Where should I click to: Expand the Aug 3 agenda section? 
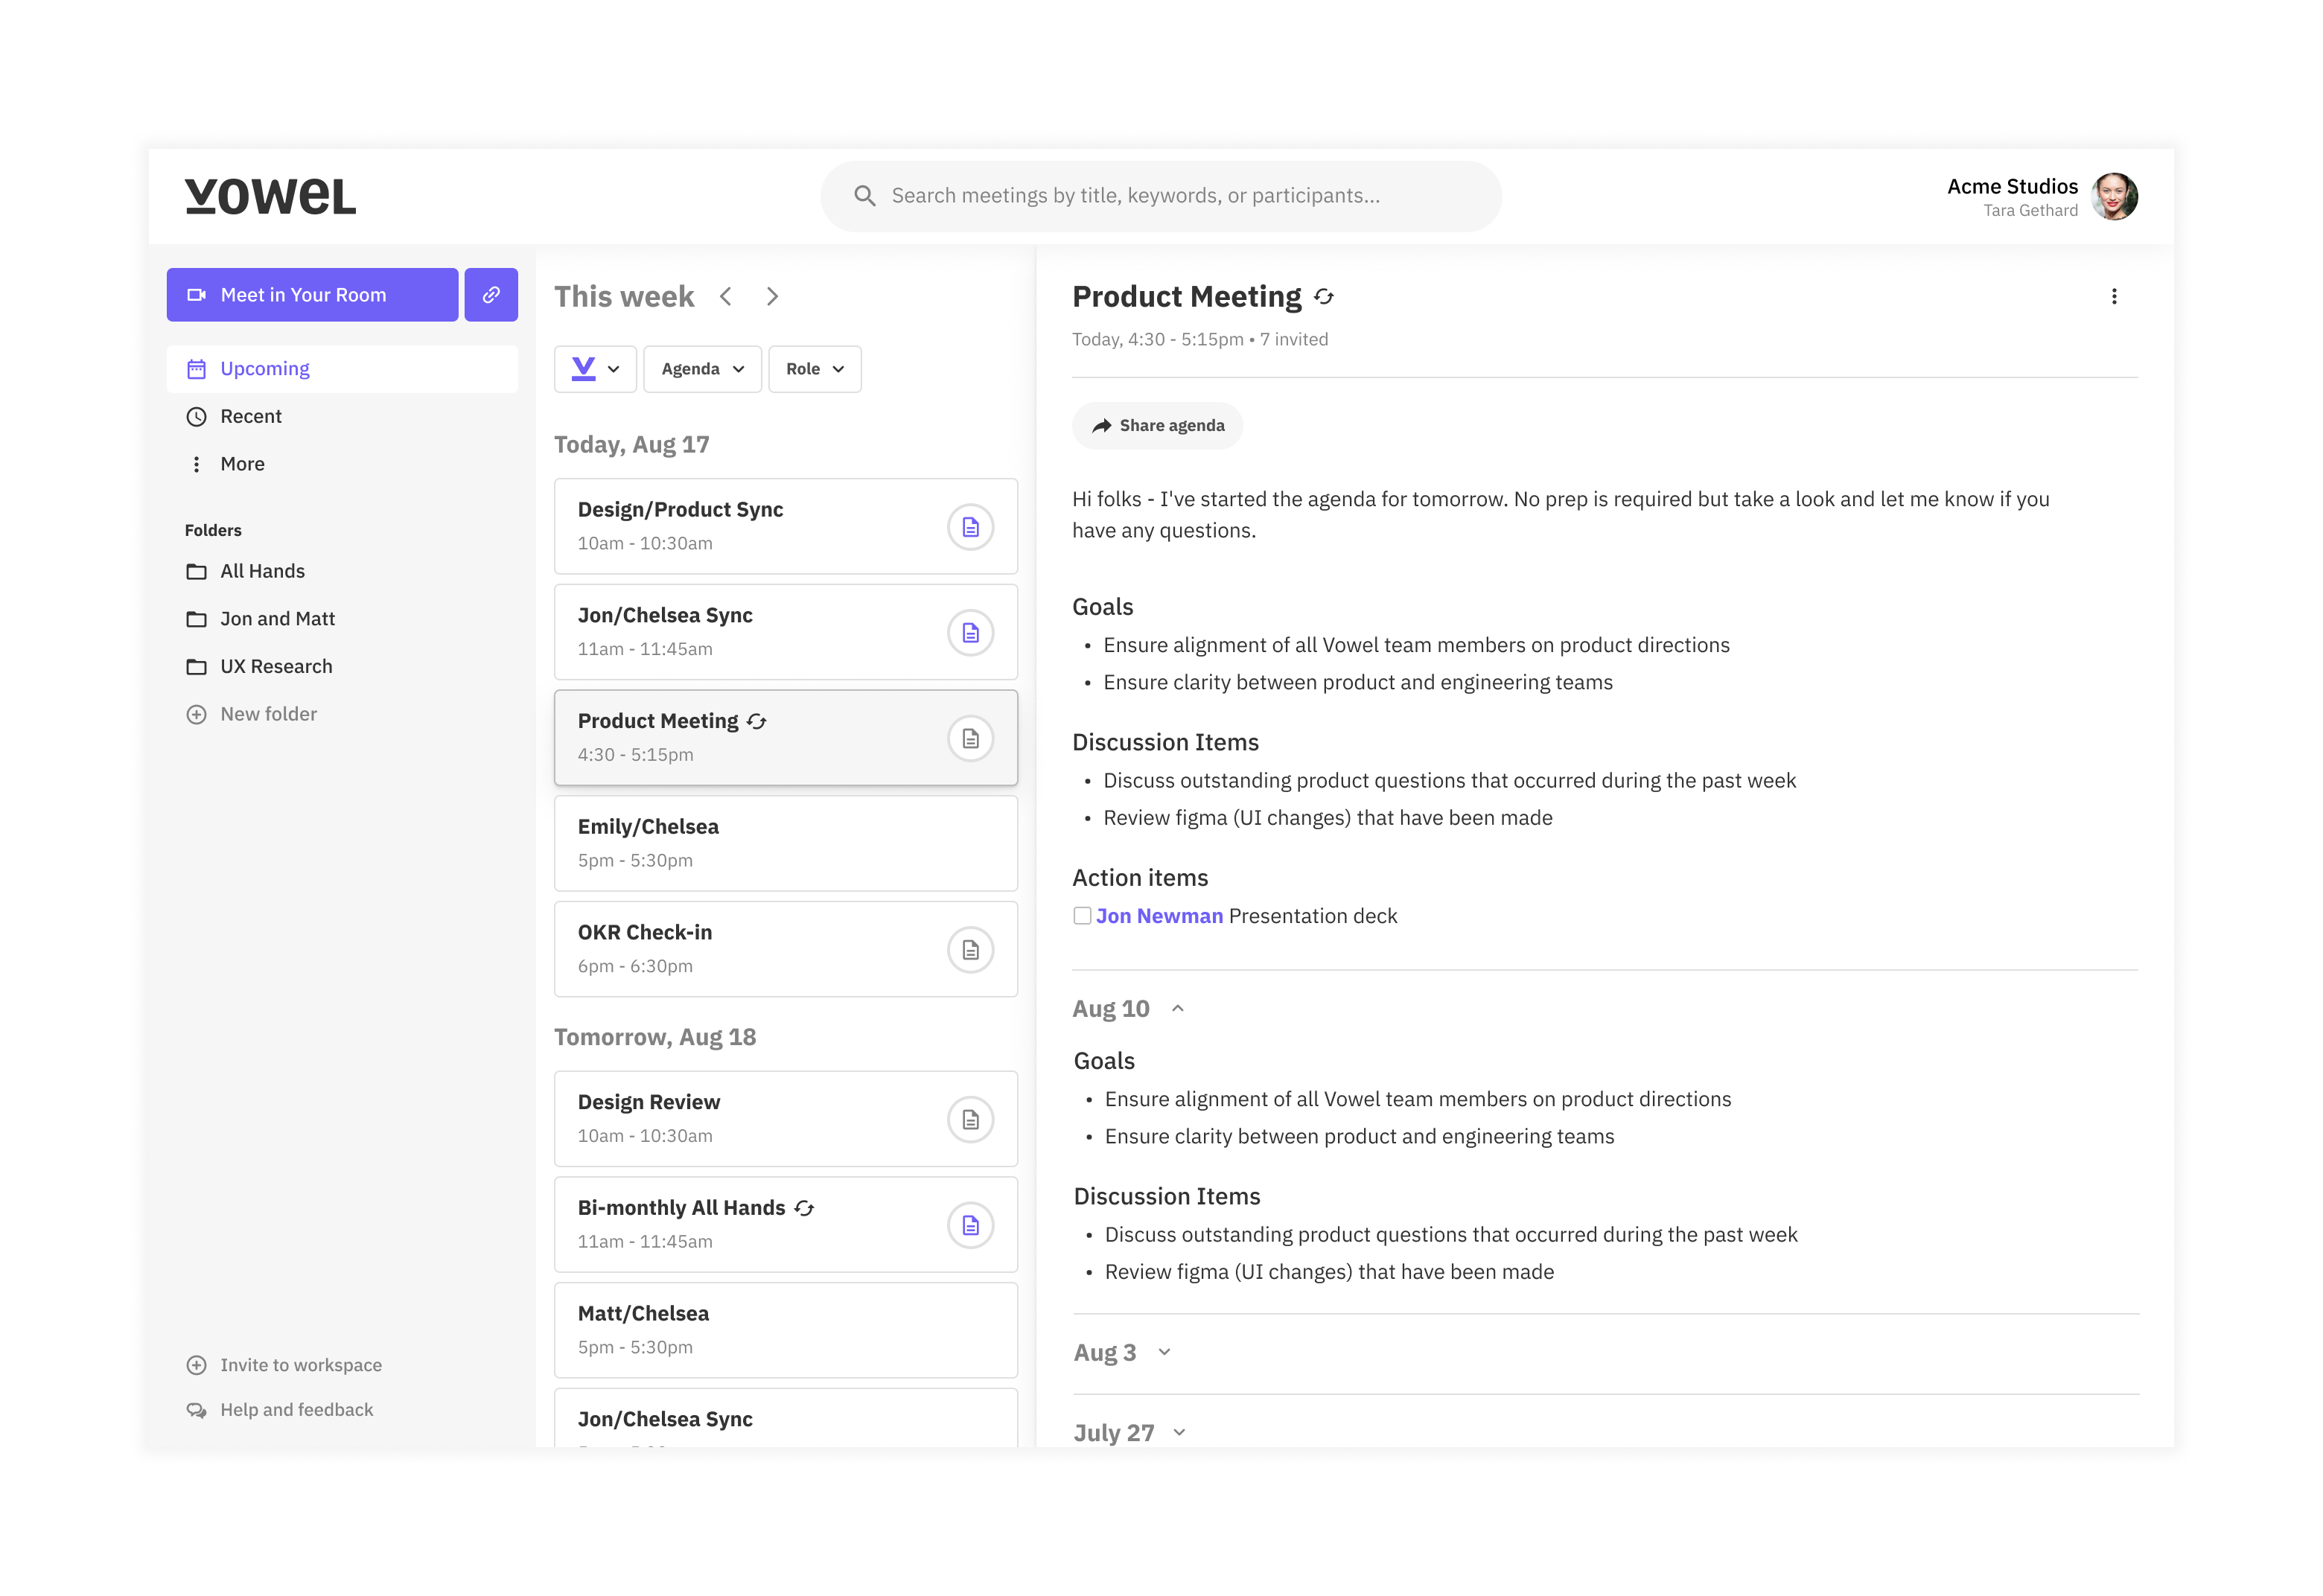[x=1164, y=1353]
